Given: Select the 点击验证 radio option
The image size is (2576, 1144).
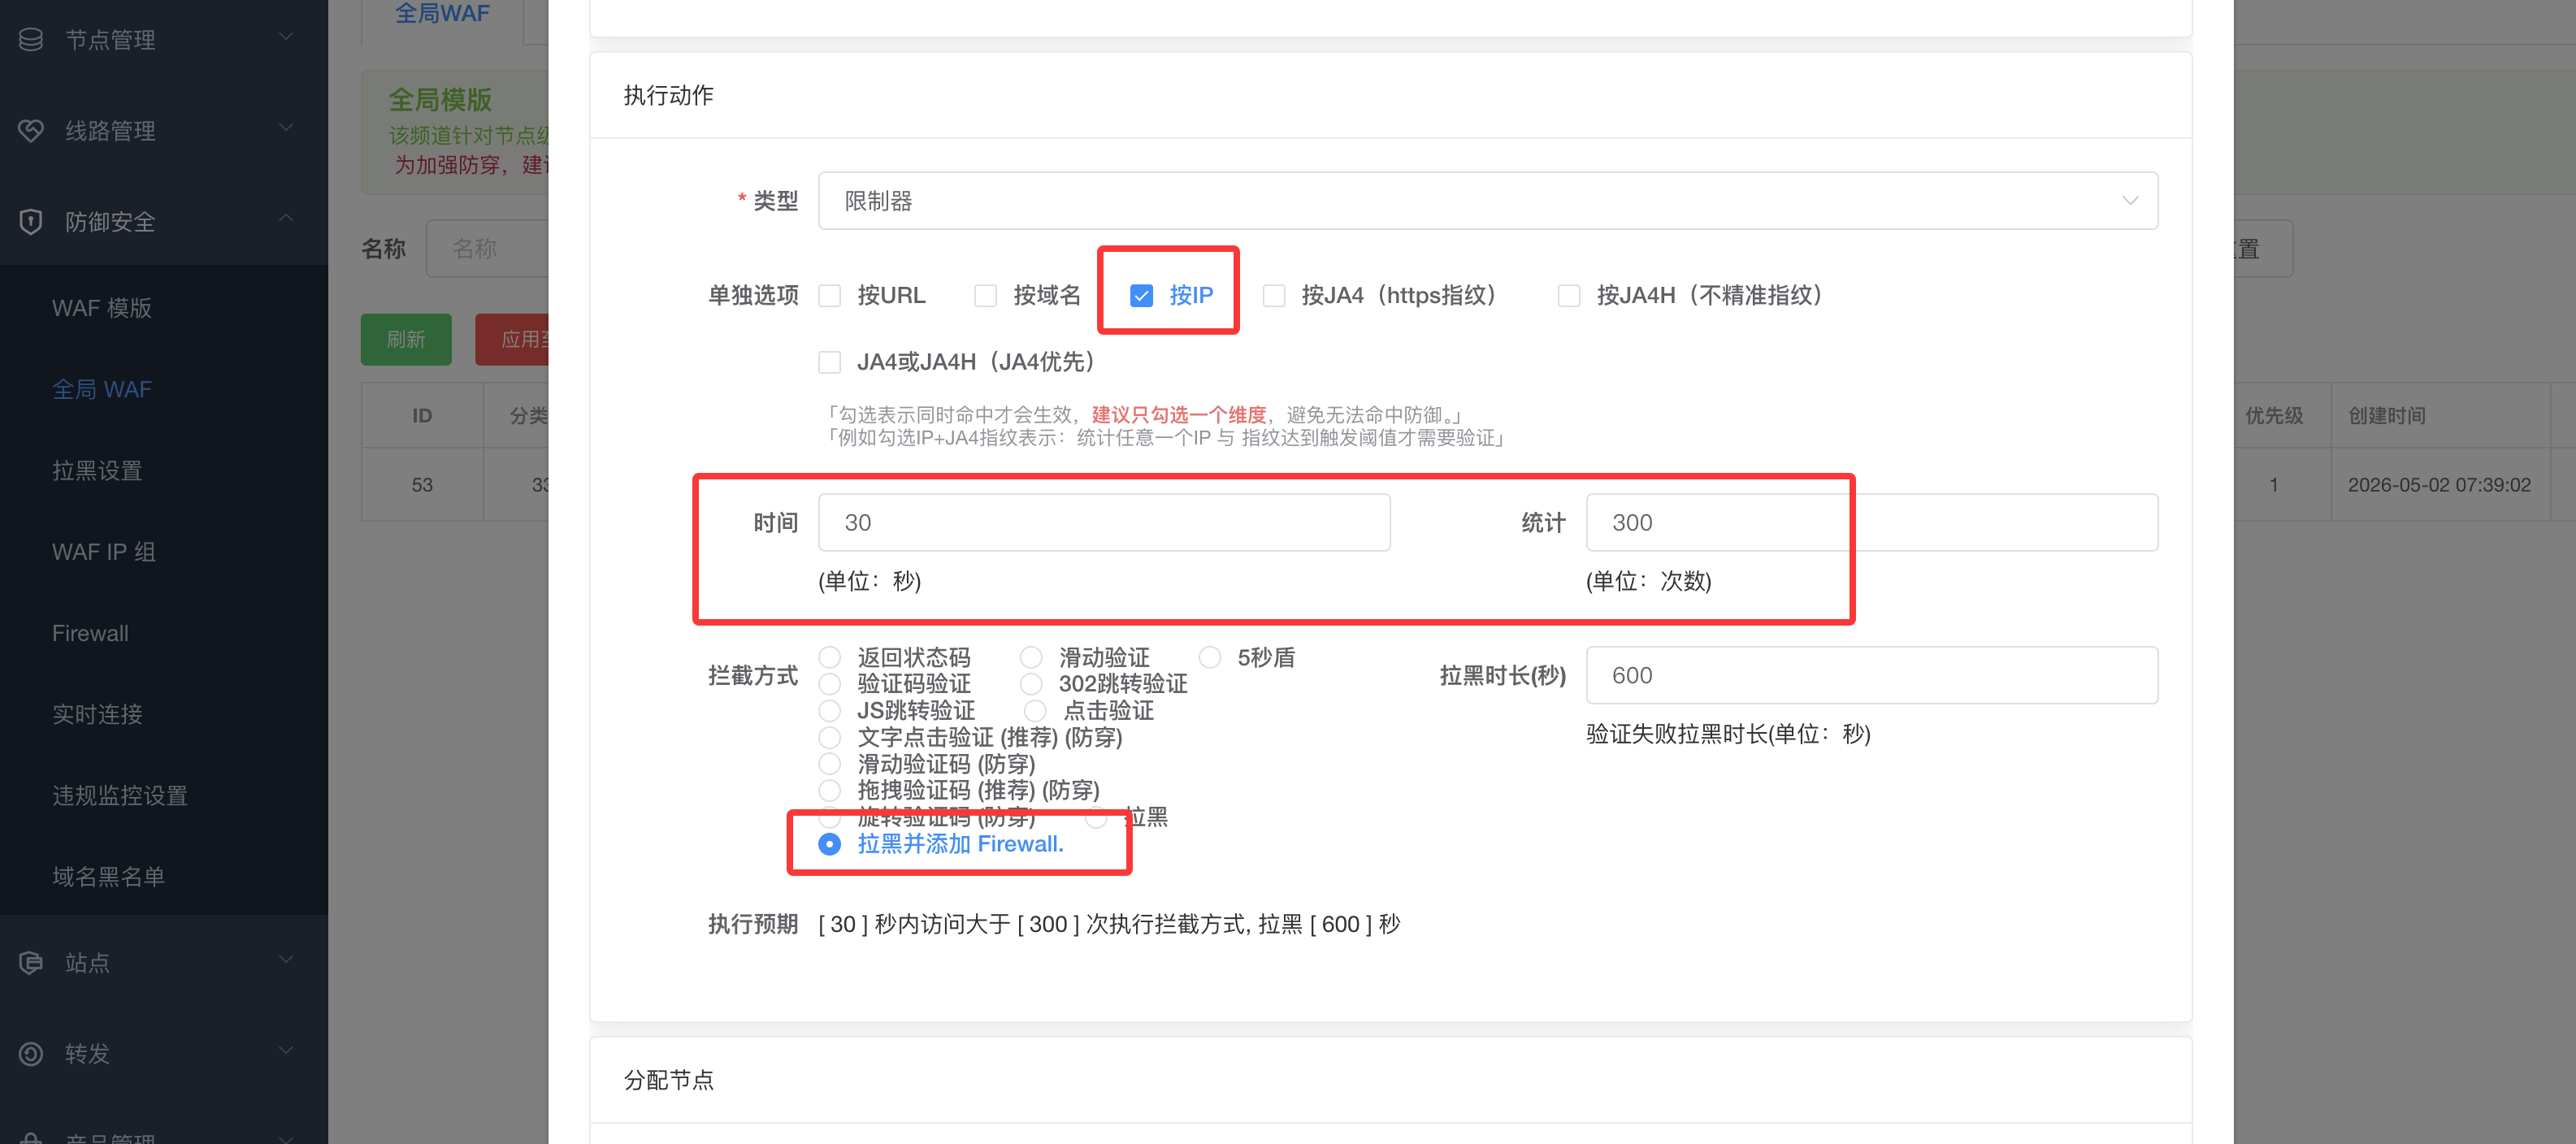Looking at the screenshot, I should [x=1036, y=711].
